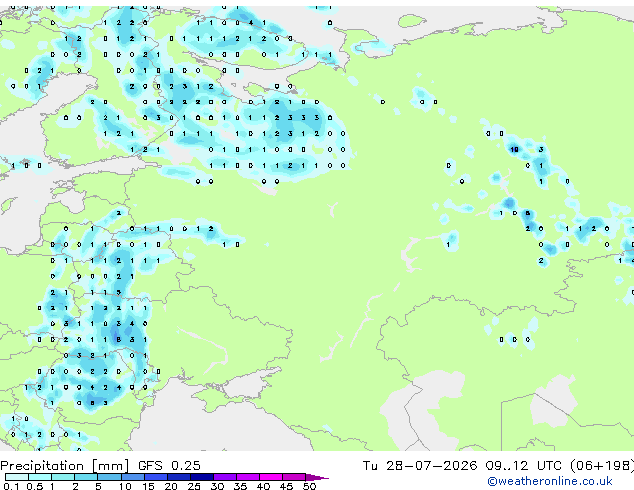The image size is (634, 490).
Task: Click the "5" legend scale label
Action: tap(98, 486)
